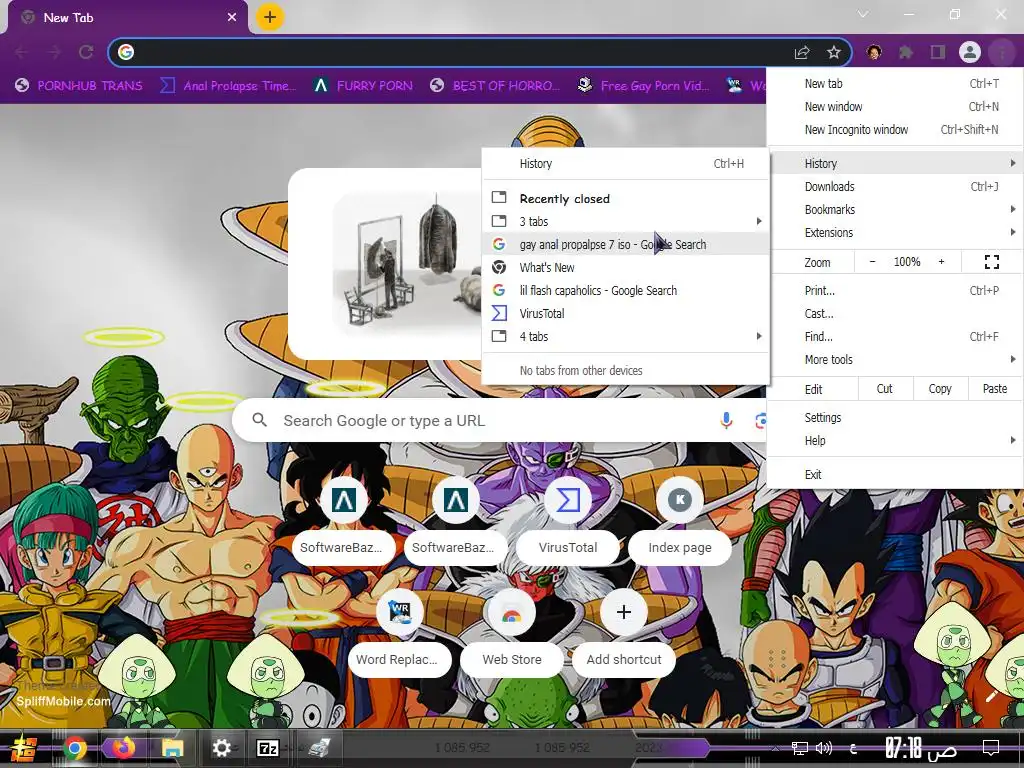The width and height of the screenshot is (1024, 768).
Task: Click the Add shortcut plus tile
Action: (624, 634)
